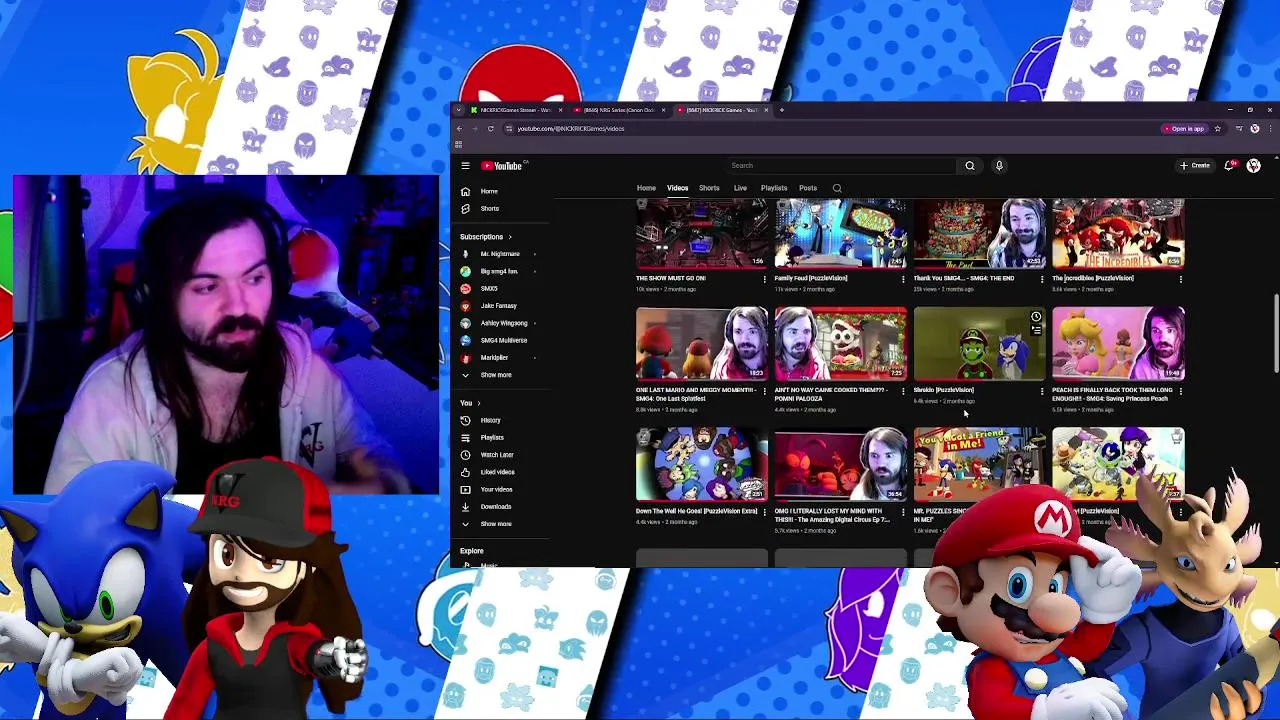Open browser tab search dropdown
The width and height of the screenshot is (1280, 720).
coord(459,110)
